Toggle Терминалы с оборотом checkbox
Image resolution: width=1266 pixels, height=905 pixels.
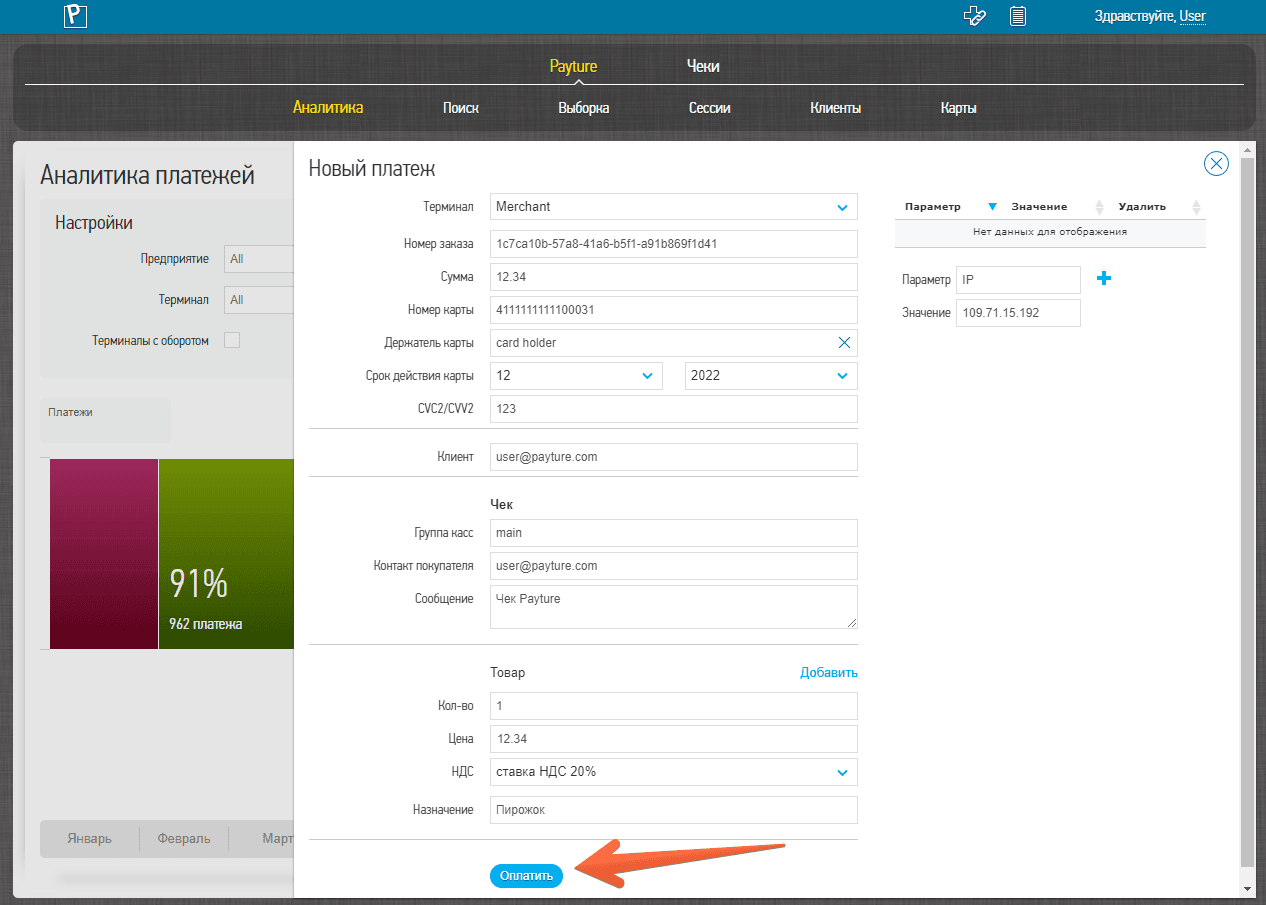click(x=232, y=340)
